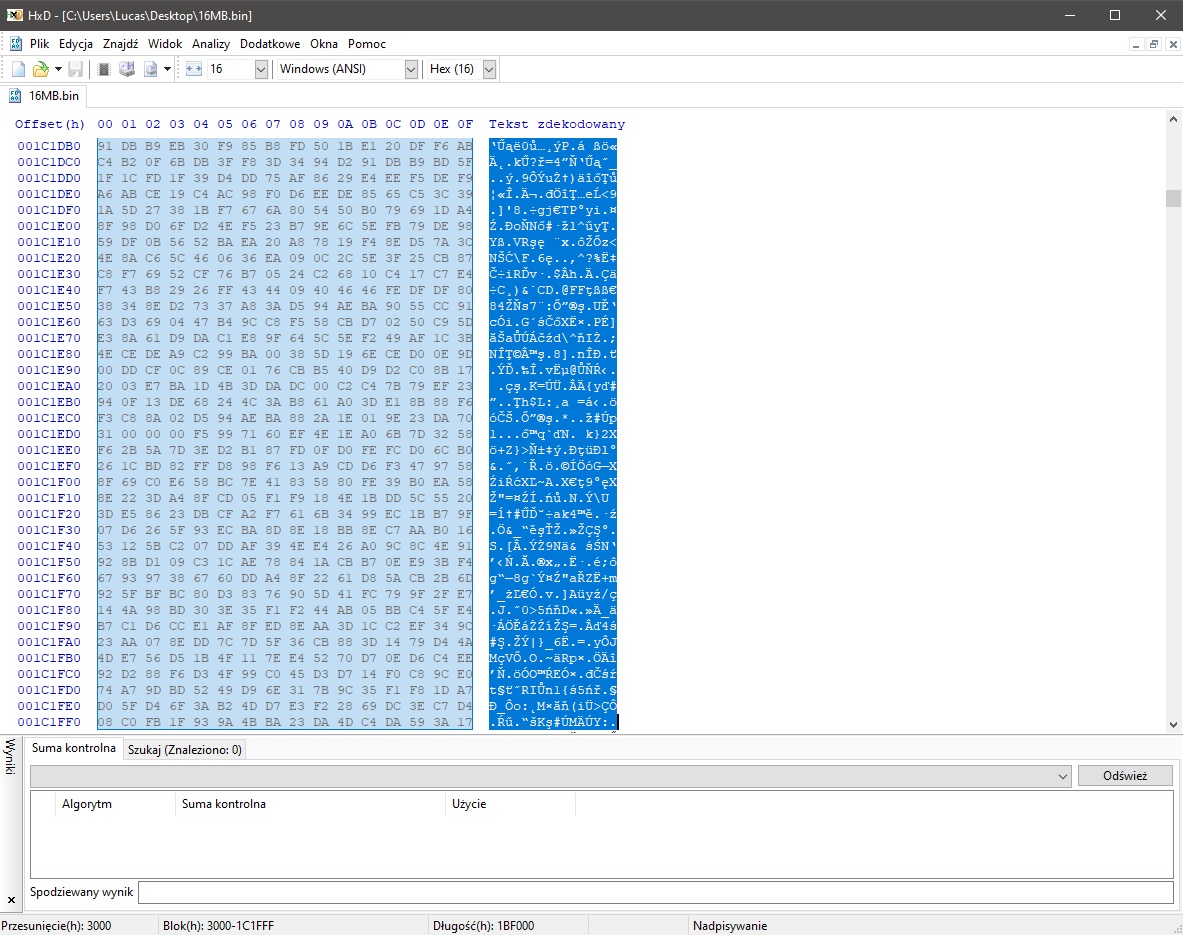The image size is (1183, 935).
Task: Click offset row 001C1E00
Action: coord(49,226)
